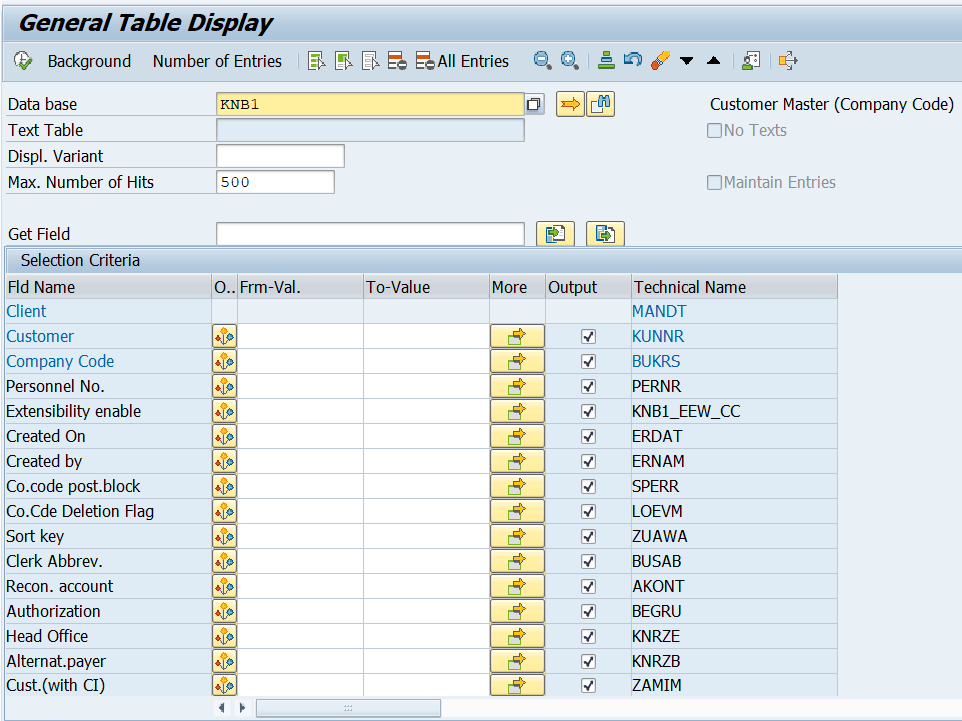Viewport: 962px width, 721px height.
Task: Open selection option for Alternat.payer row
Action: pos(225,661)
